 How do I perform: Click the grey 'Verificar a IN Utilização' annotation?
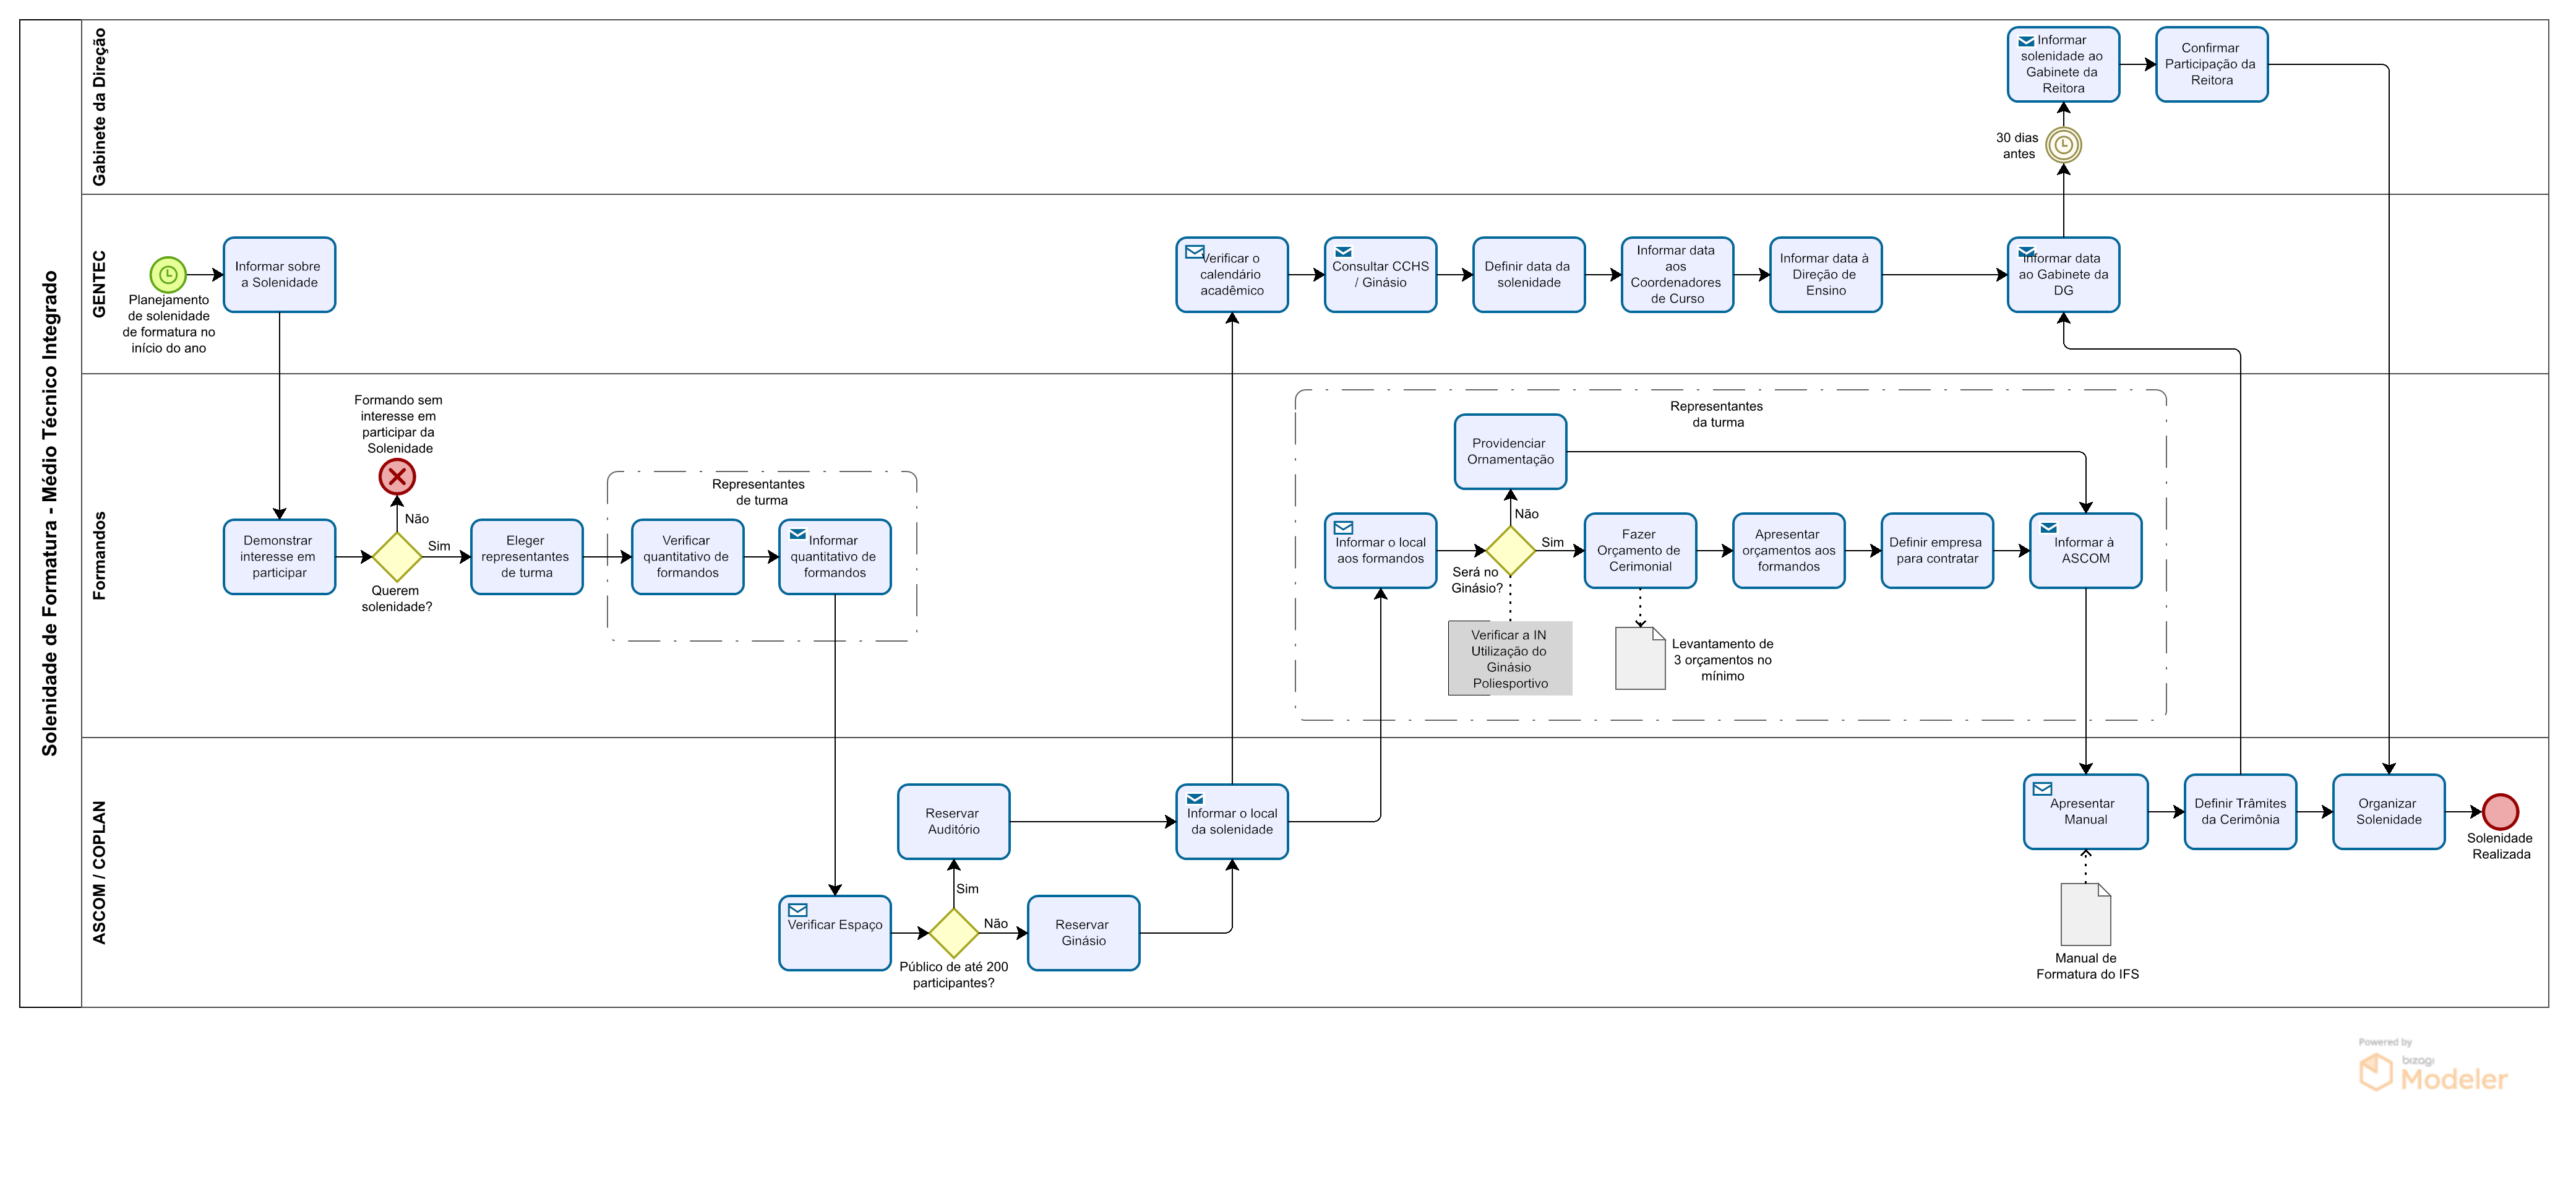click(x=1510, y=659)
